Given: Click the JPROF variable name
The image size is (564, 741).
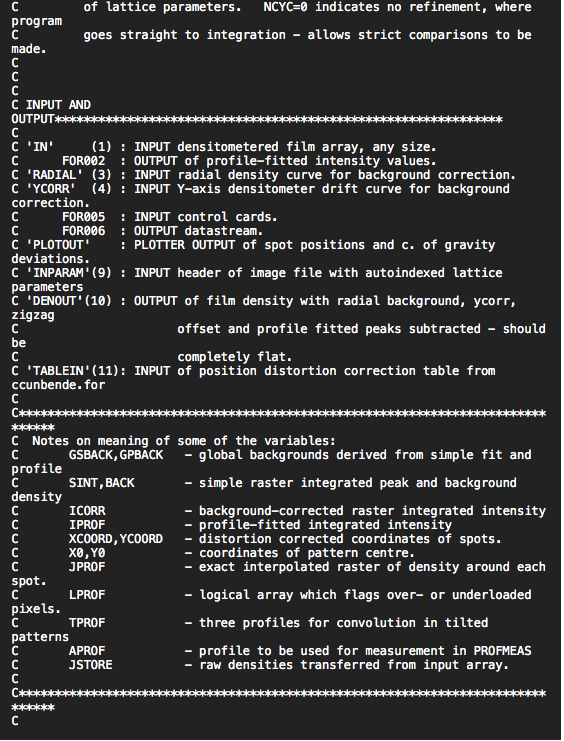Looking at the screenshot, I should click(87, 567).
